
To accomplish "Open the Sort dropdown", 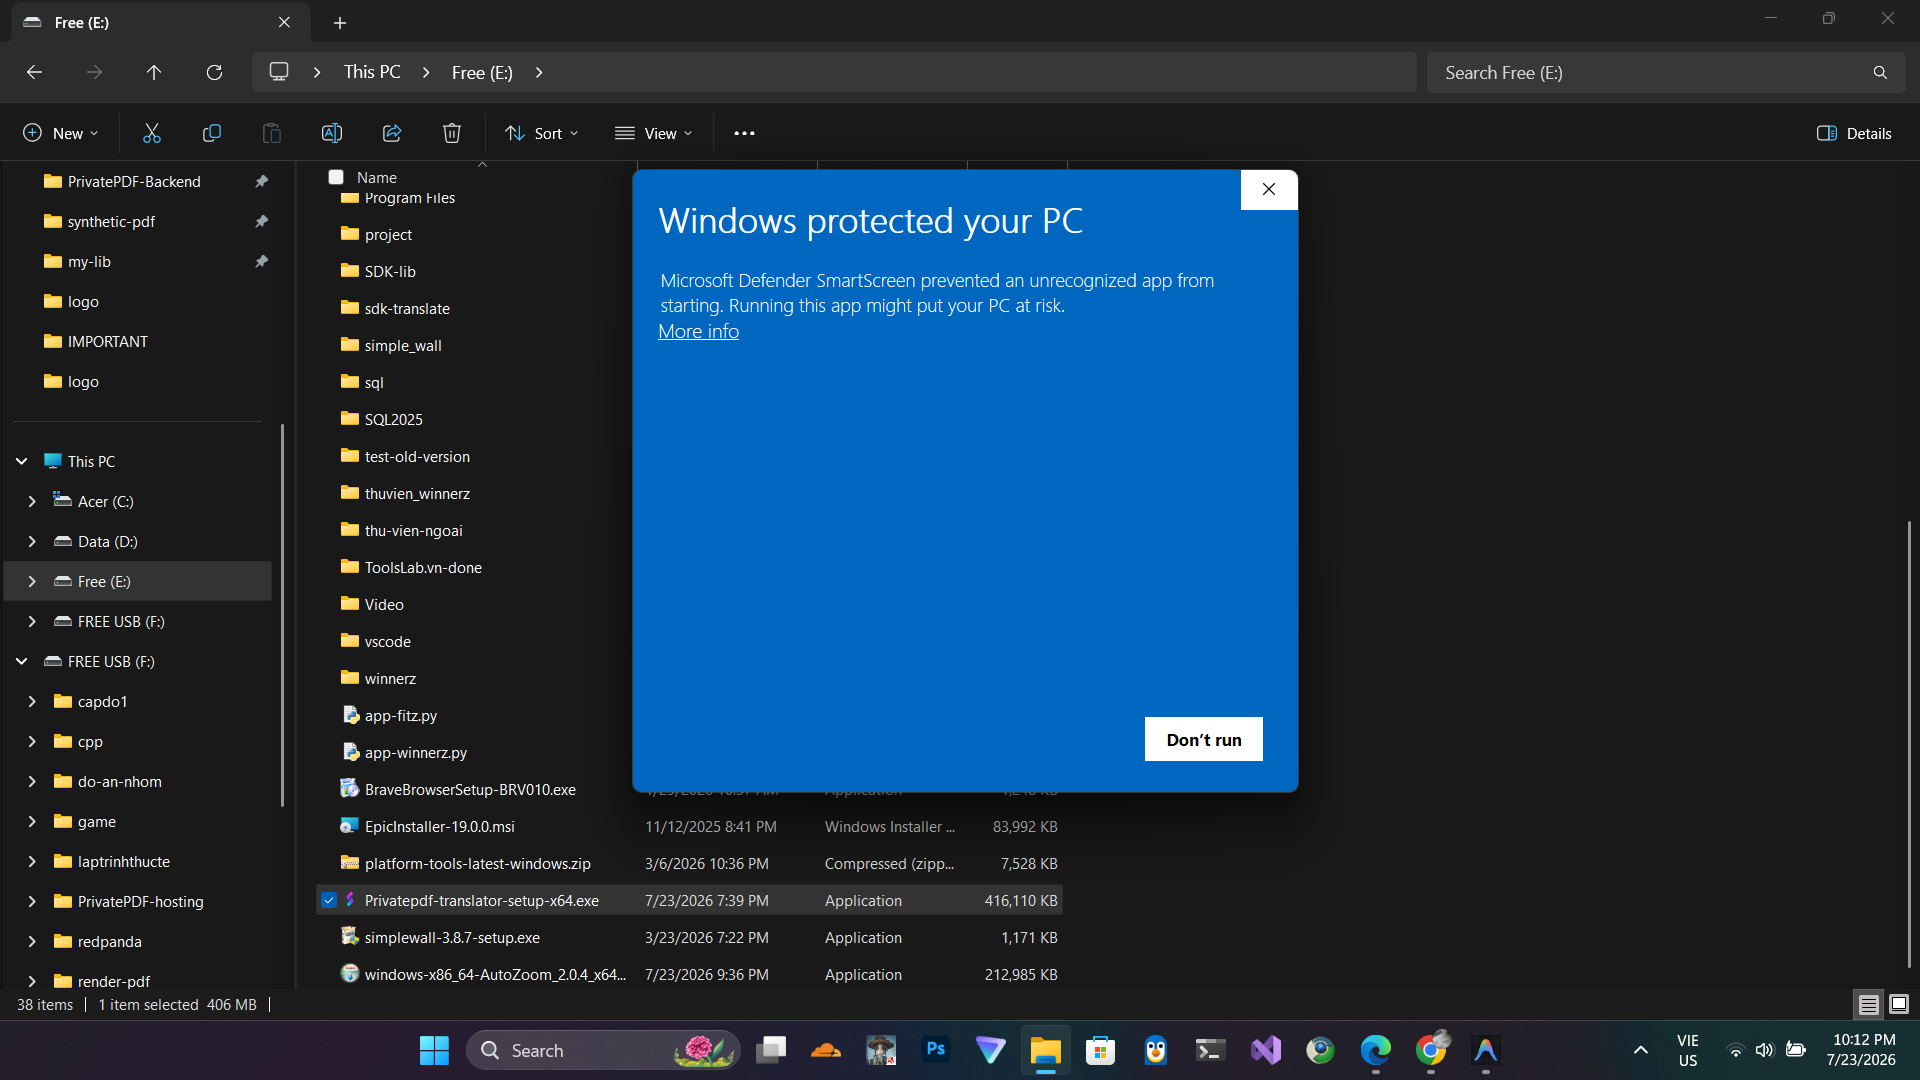I will pyautogui.click(x=542, y=133).
